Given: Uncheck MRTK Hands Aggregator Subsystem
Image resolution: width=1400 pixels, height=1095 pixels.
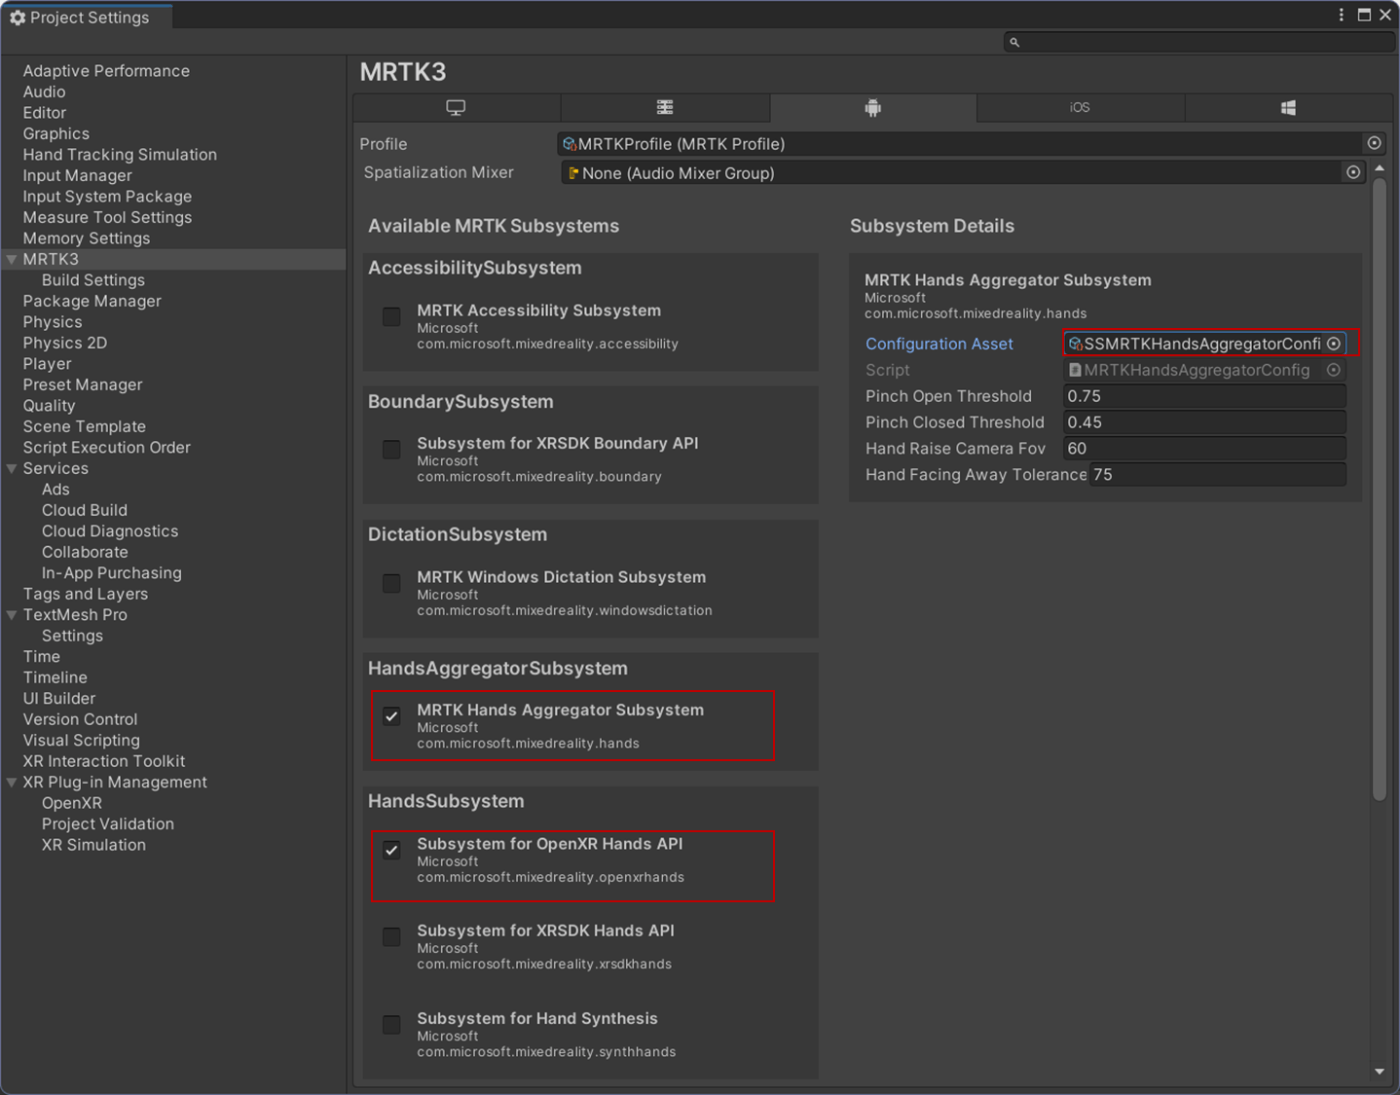Looking at the screenshot, I should [x=392, y=716].
